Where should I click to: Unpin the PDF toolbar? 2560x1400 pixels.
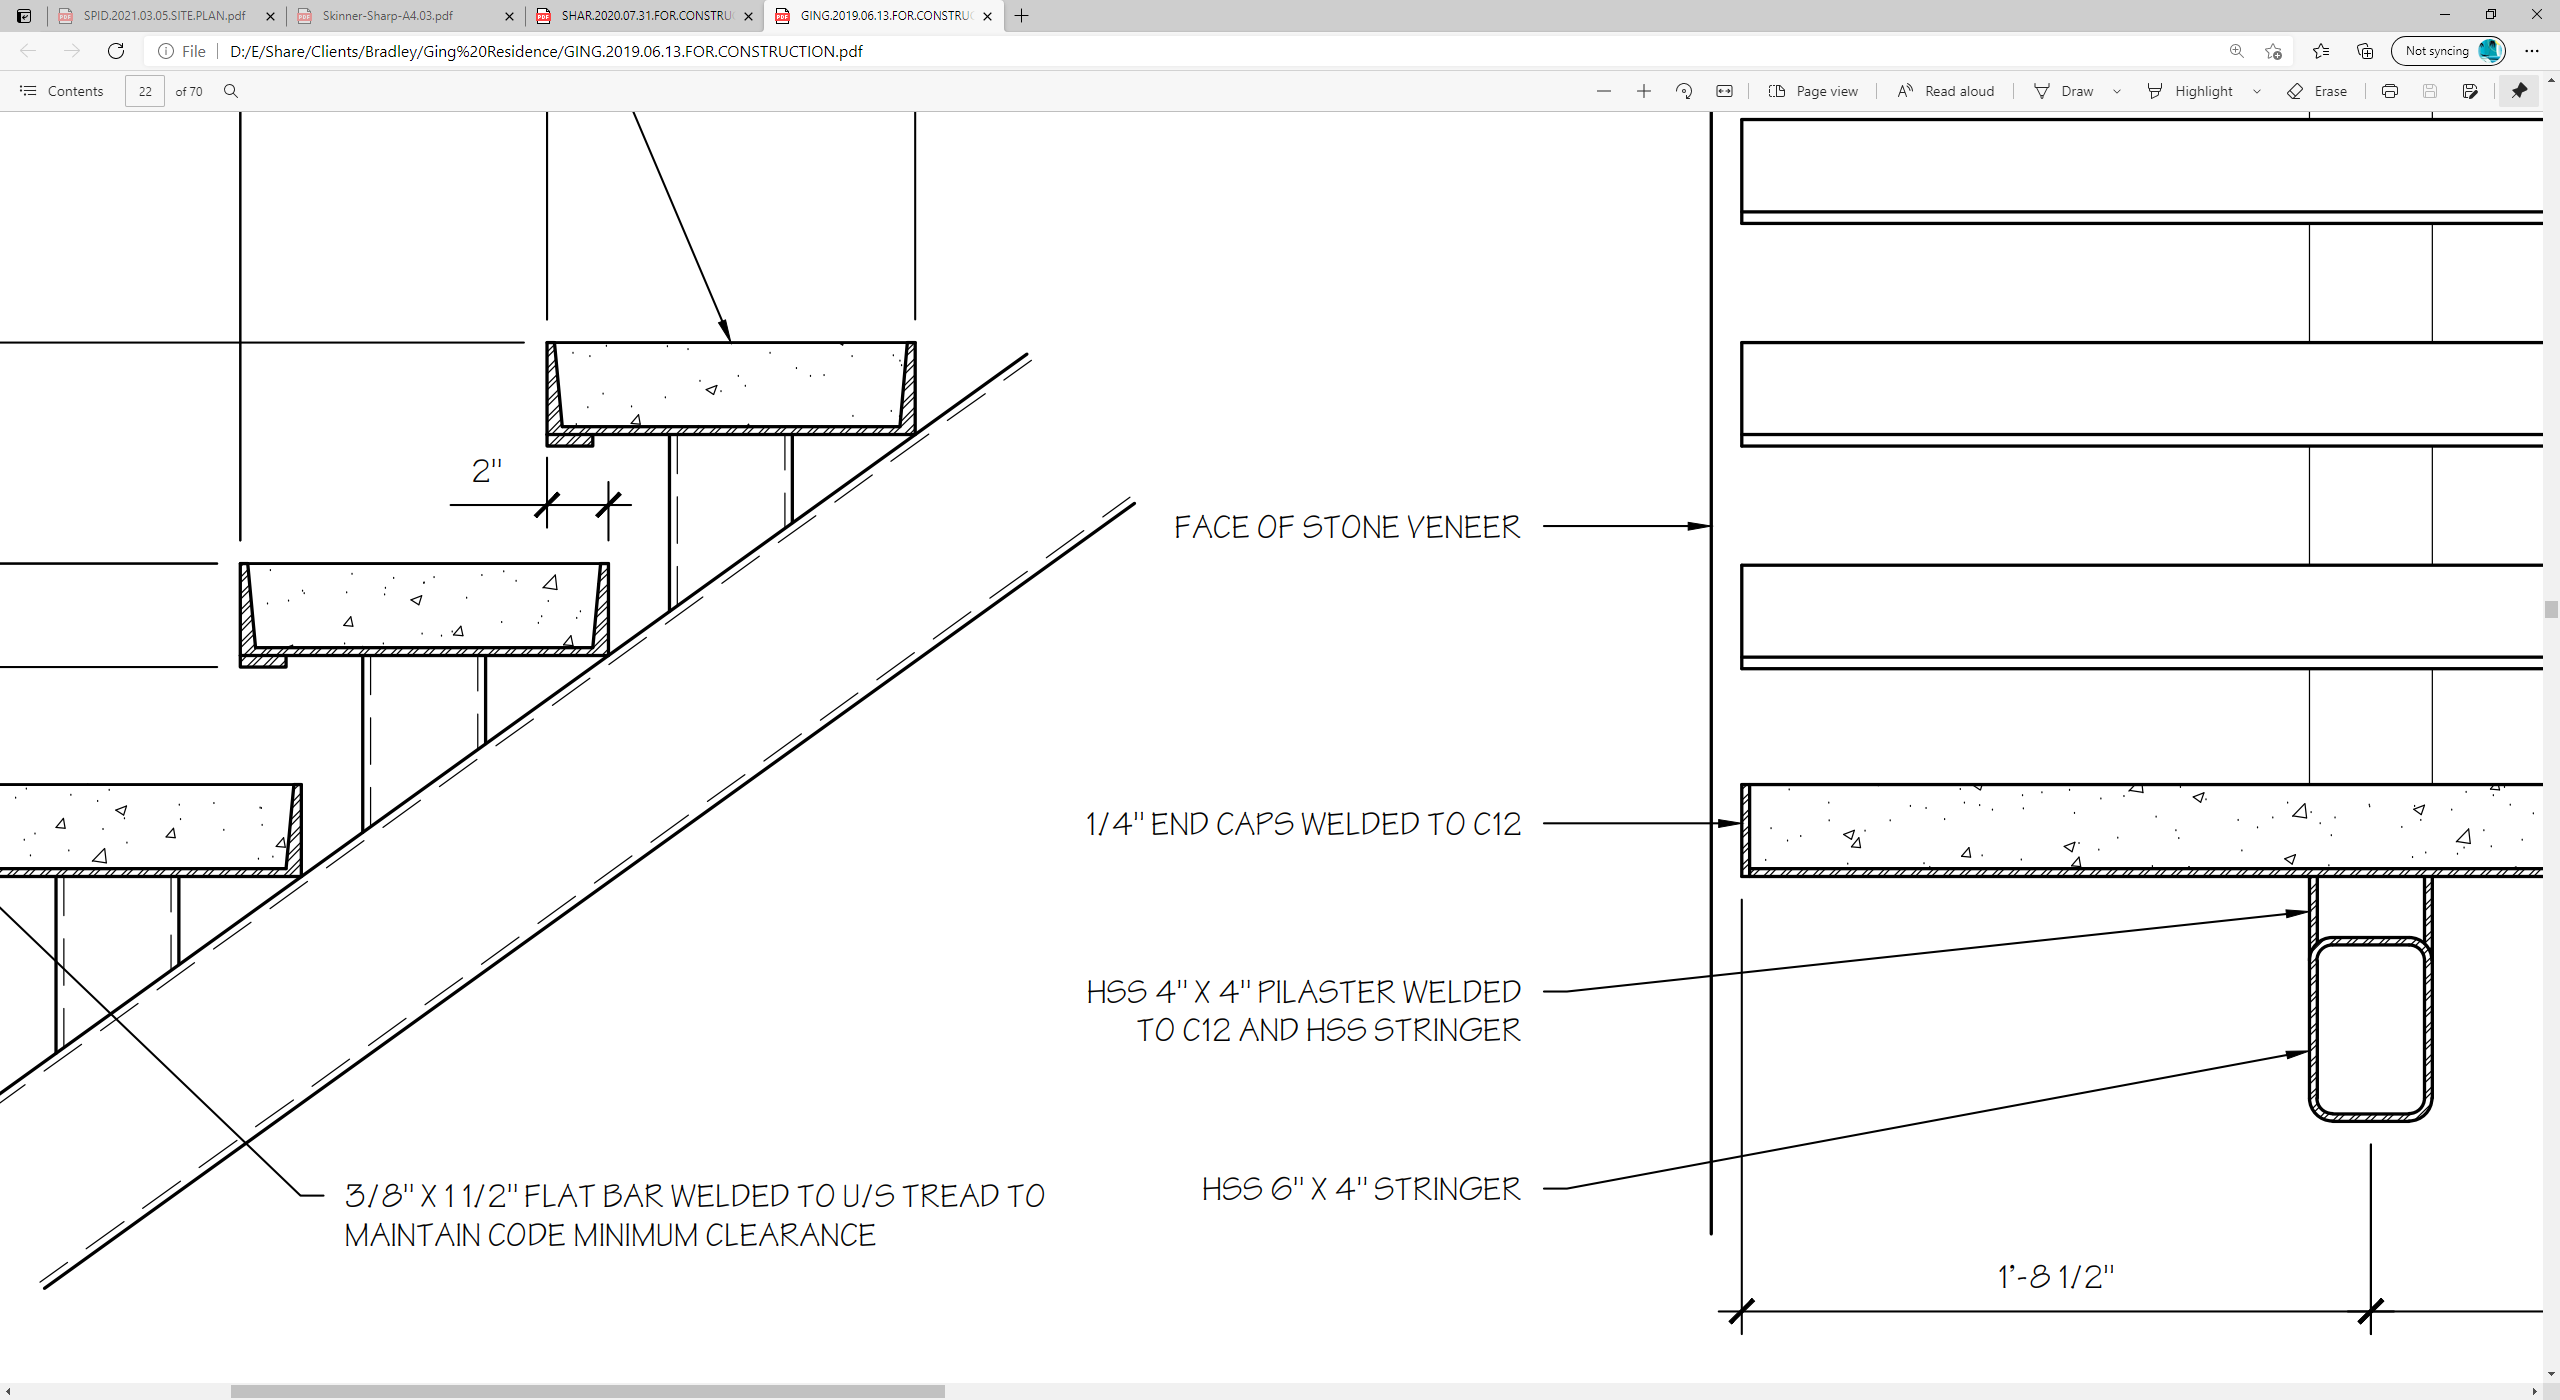coord(2518,91)
